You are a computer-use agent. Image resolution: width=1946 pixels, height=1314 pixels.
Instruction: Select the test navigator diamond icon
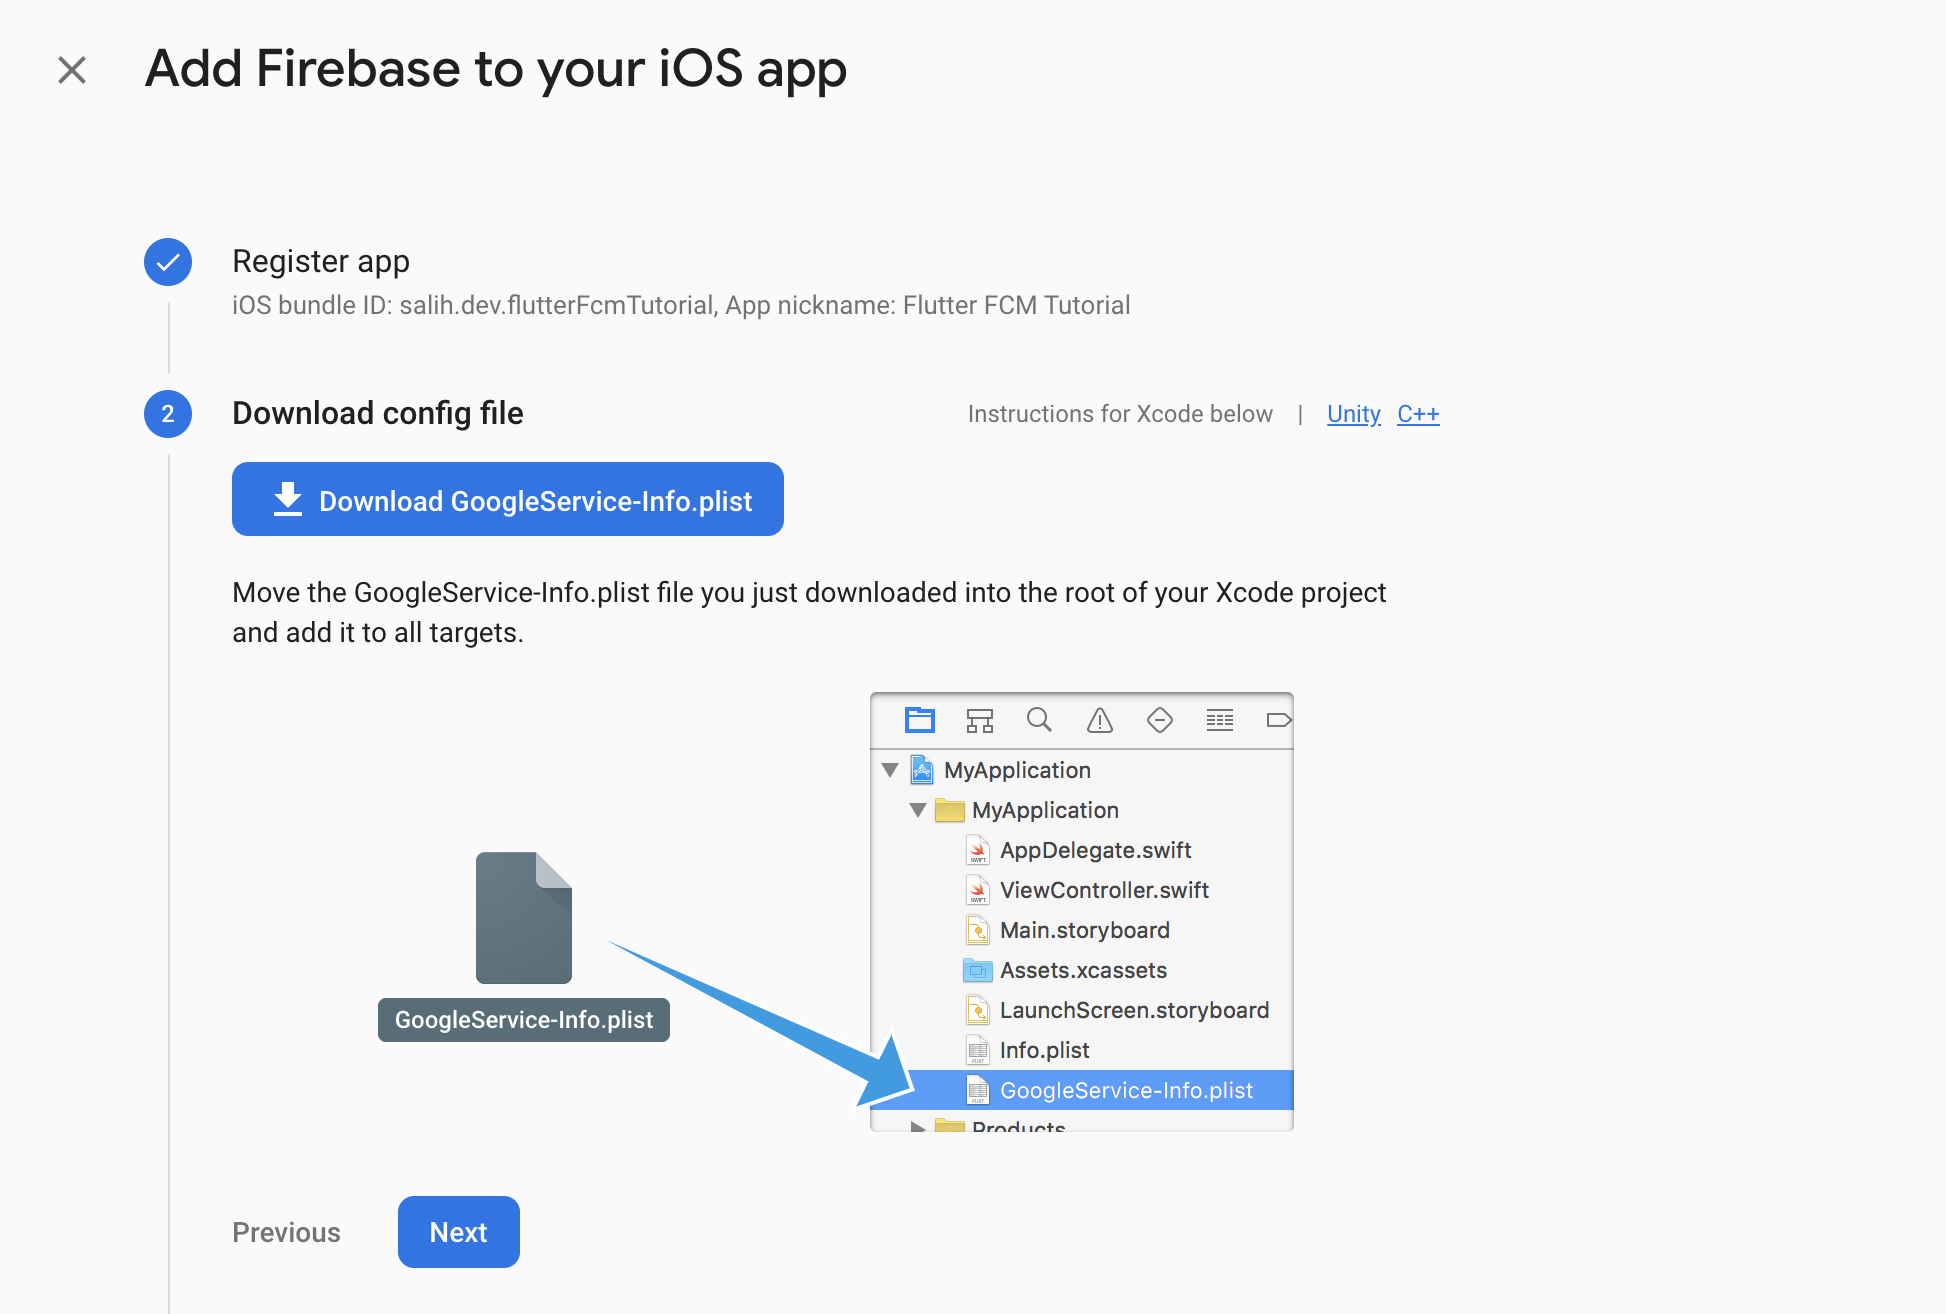click(1159, 720)
